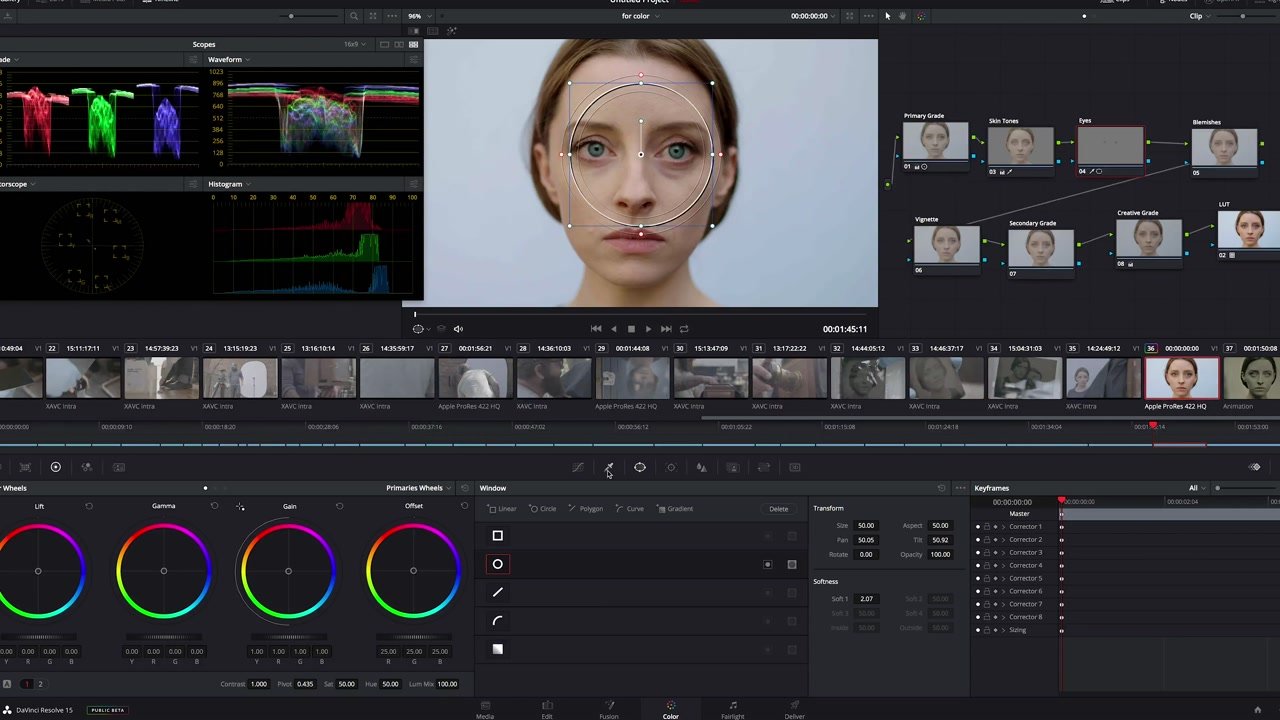Expand Corrector 7 keyframe track

1003,604
